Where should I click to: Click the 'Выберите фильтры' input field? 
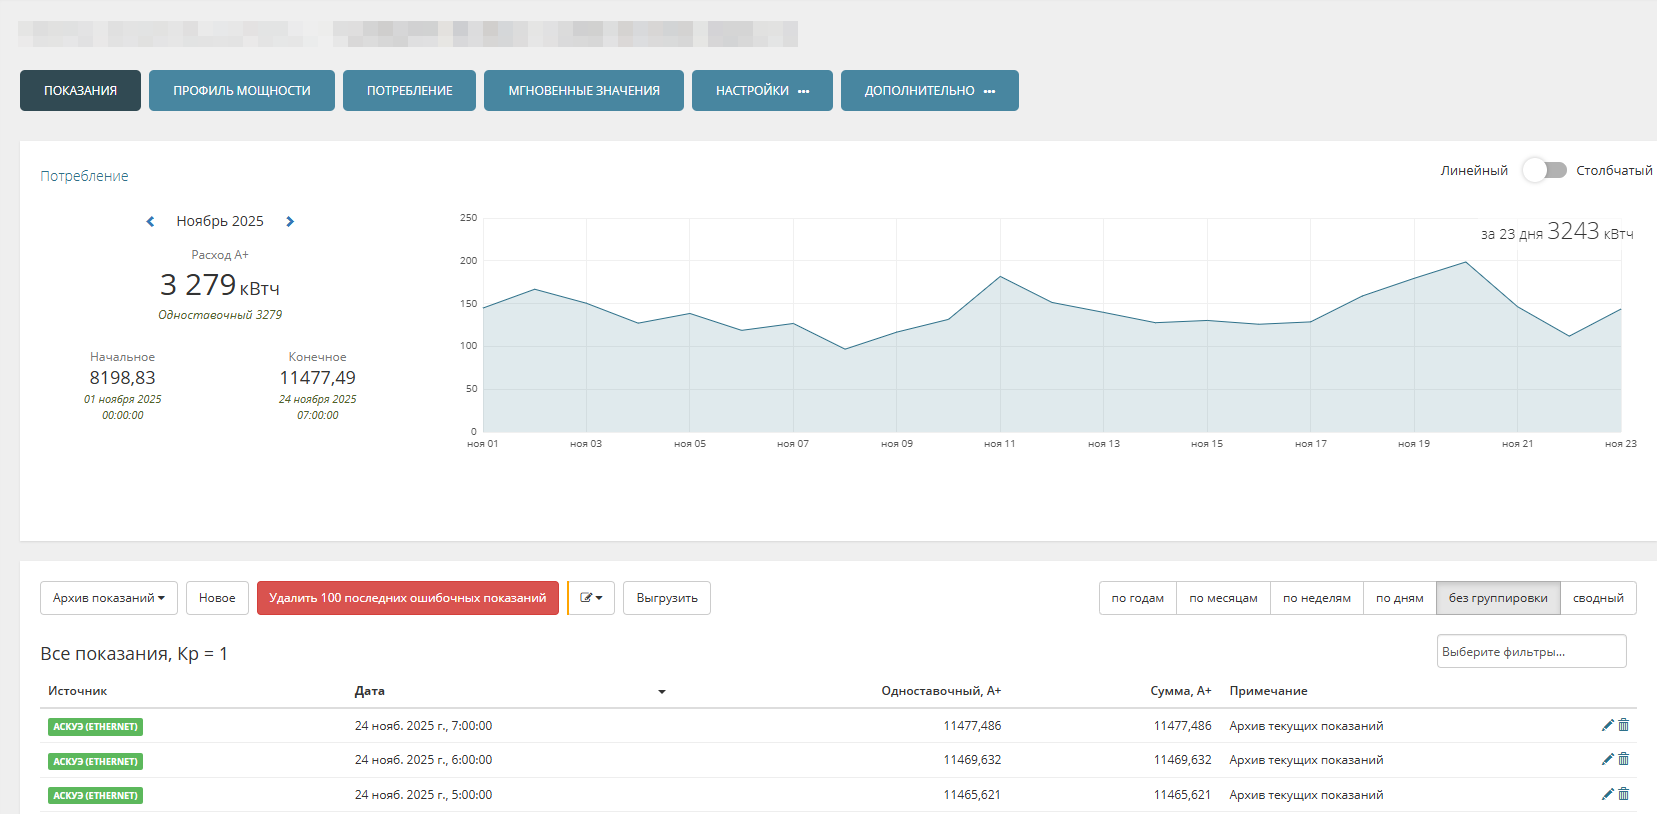[x=1530, y=652]
